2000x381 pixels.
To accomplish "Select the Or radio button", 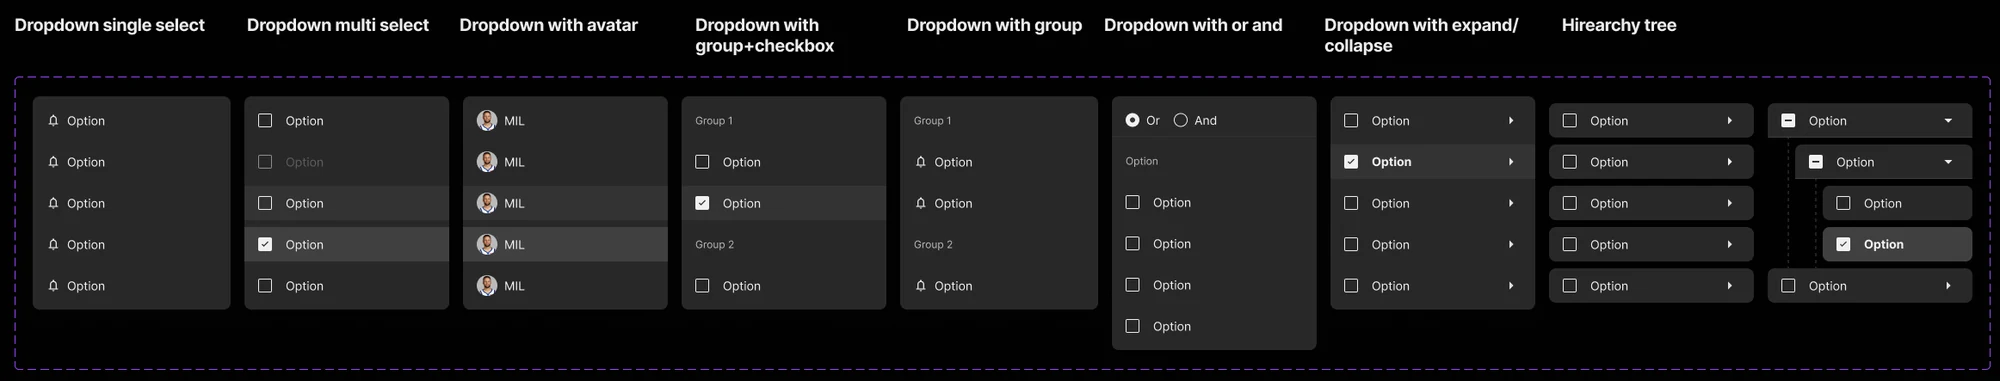I will [x=1132, y=120].
